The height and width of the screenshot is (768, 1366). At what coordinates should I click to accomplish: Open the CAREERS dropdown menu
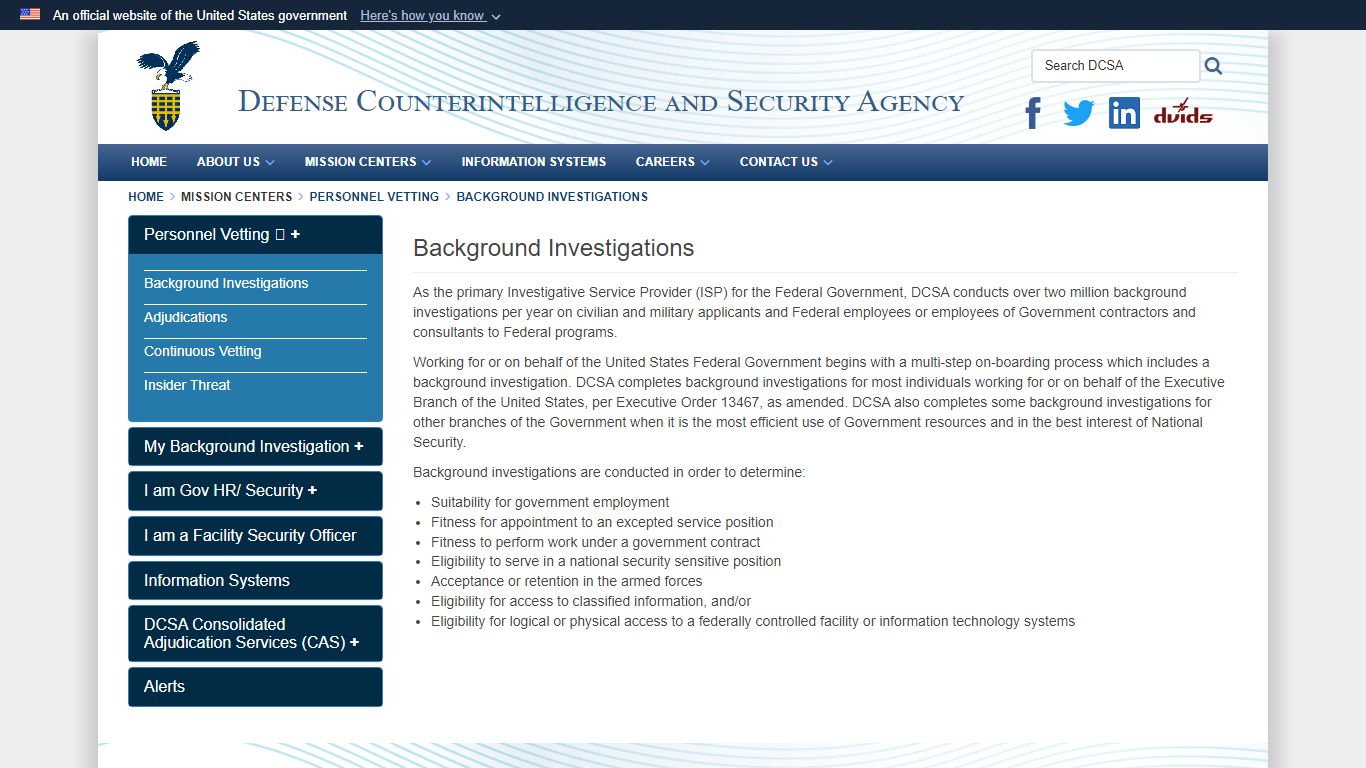point(672,162)
